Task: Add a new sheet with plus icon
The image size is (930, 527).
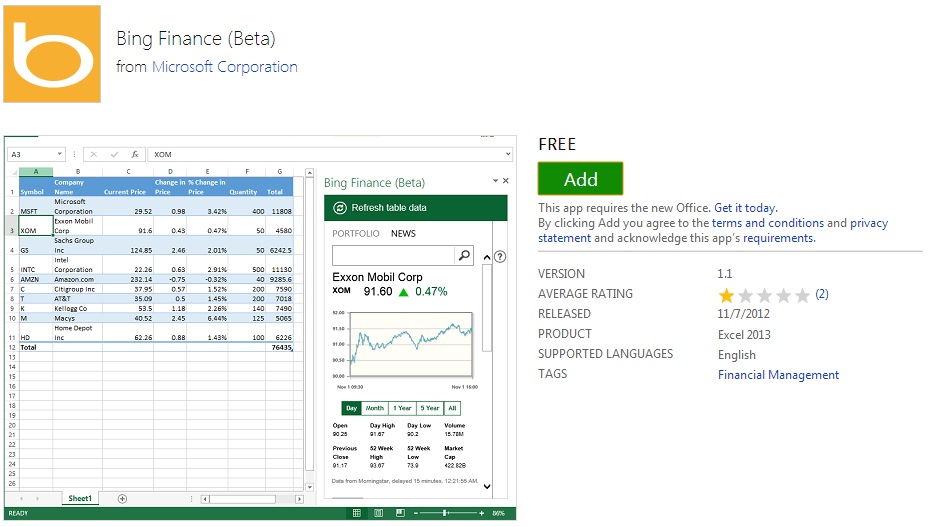Action: click(x=122, y=499)
